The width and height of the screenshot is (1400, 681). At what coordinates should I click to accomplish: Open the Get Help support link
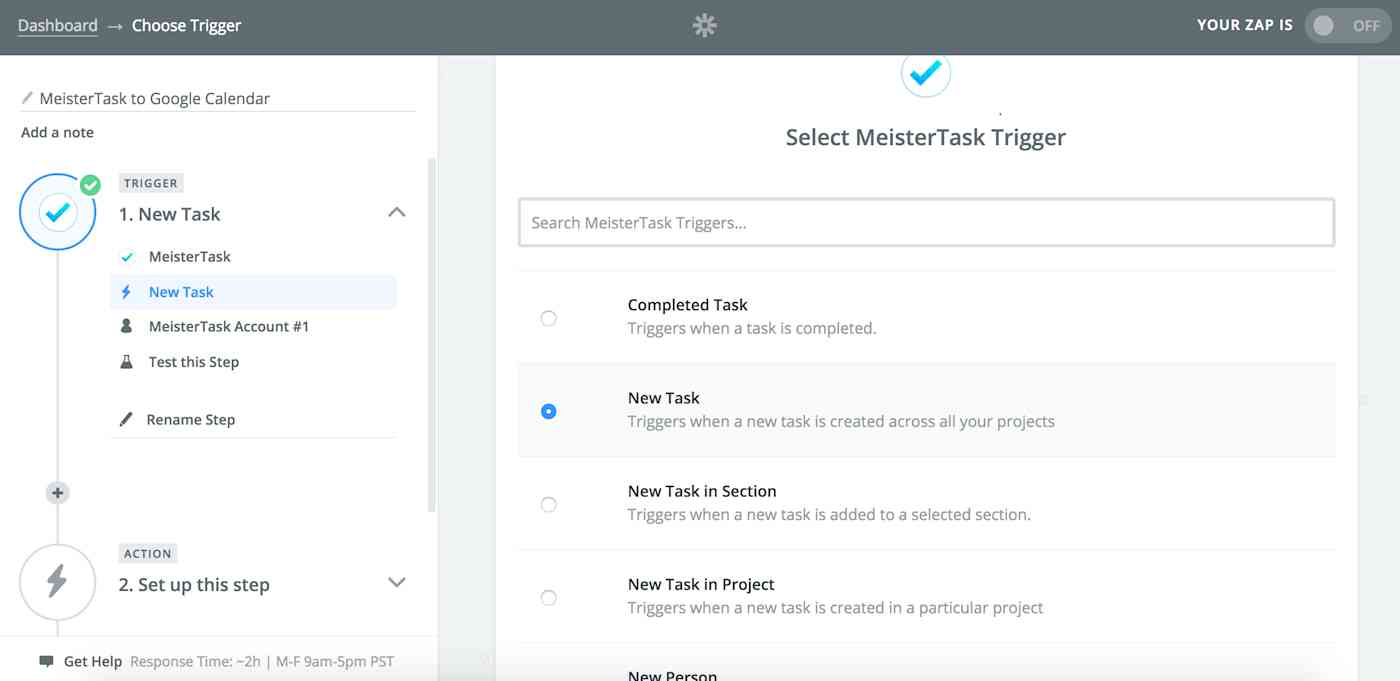coord(92,661)
